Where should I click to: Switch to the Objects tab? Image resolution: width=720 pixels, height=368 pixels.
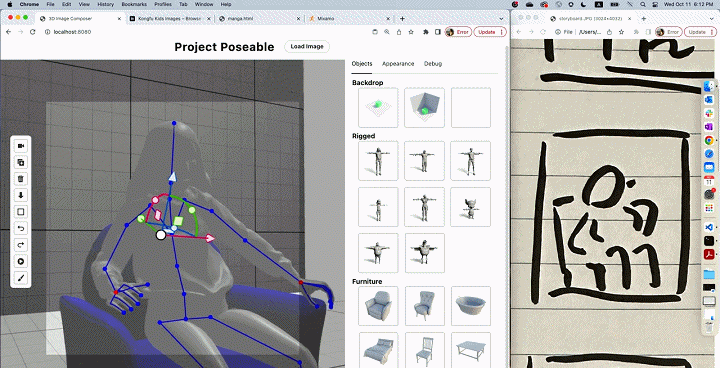click(362, 64)
